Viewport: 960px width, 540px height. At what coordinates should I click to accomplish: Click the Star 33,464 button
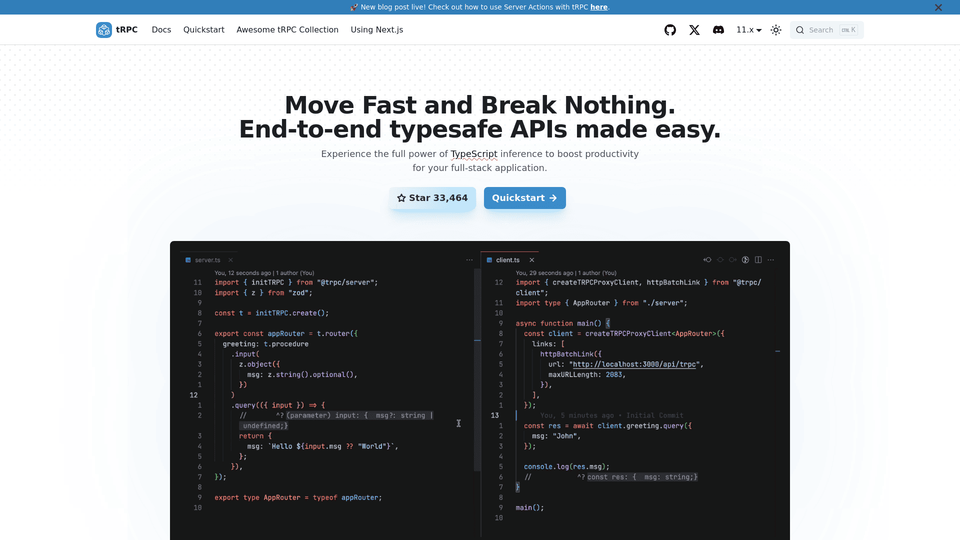432,198
